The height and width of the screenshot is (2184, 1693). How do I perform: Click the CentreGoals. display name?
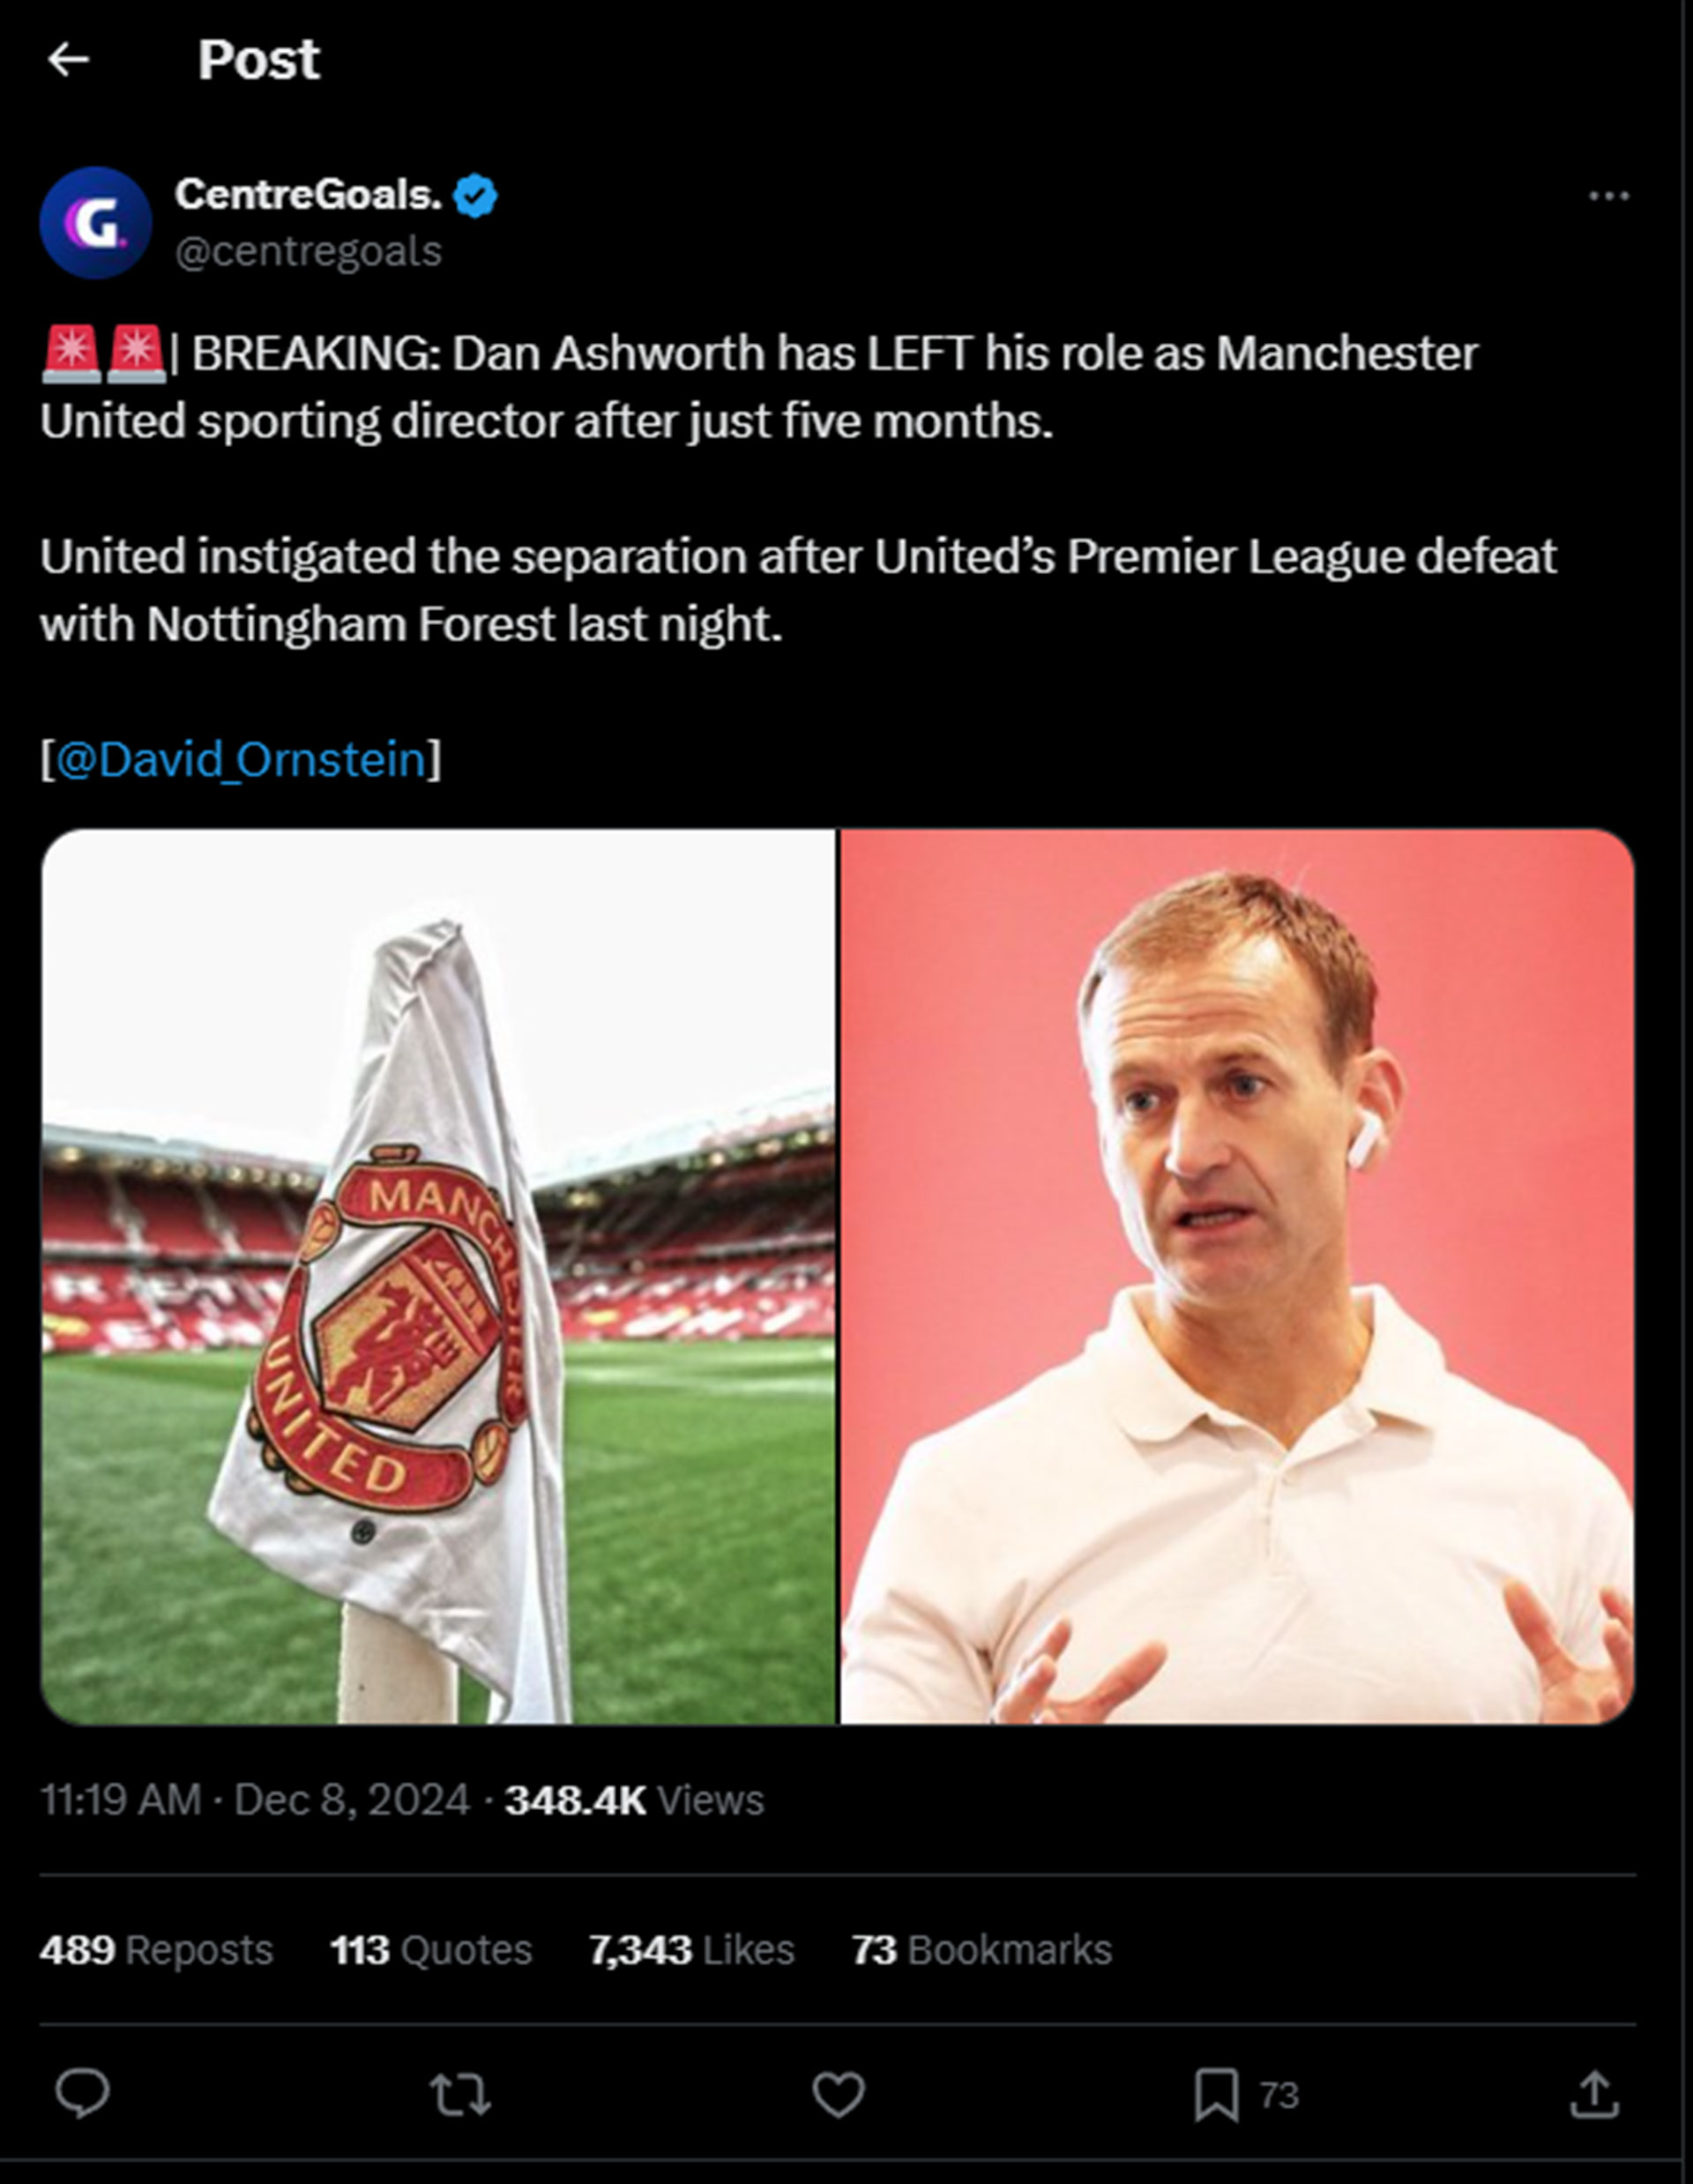pyautogui.click(x=308, y=194)
